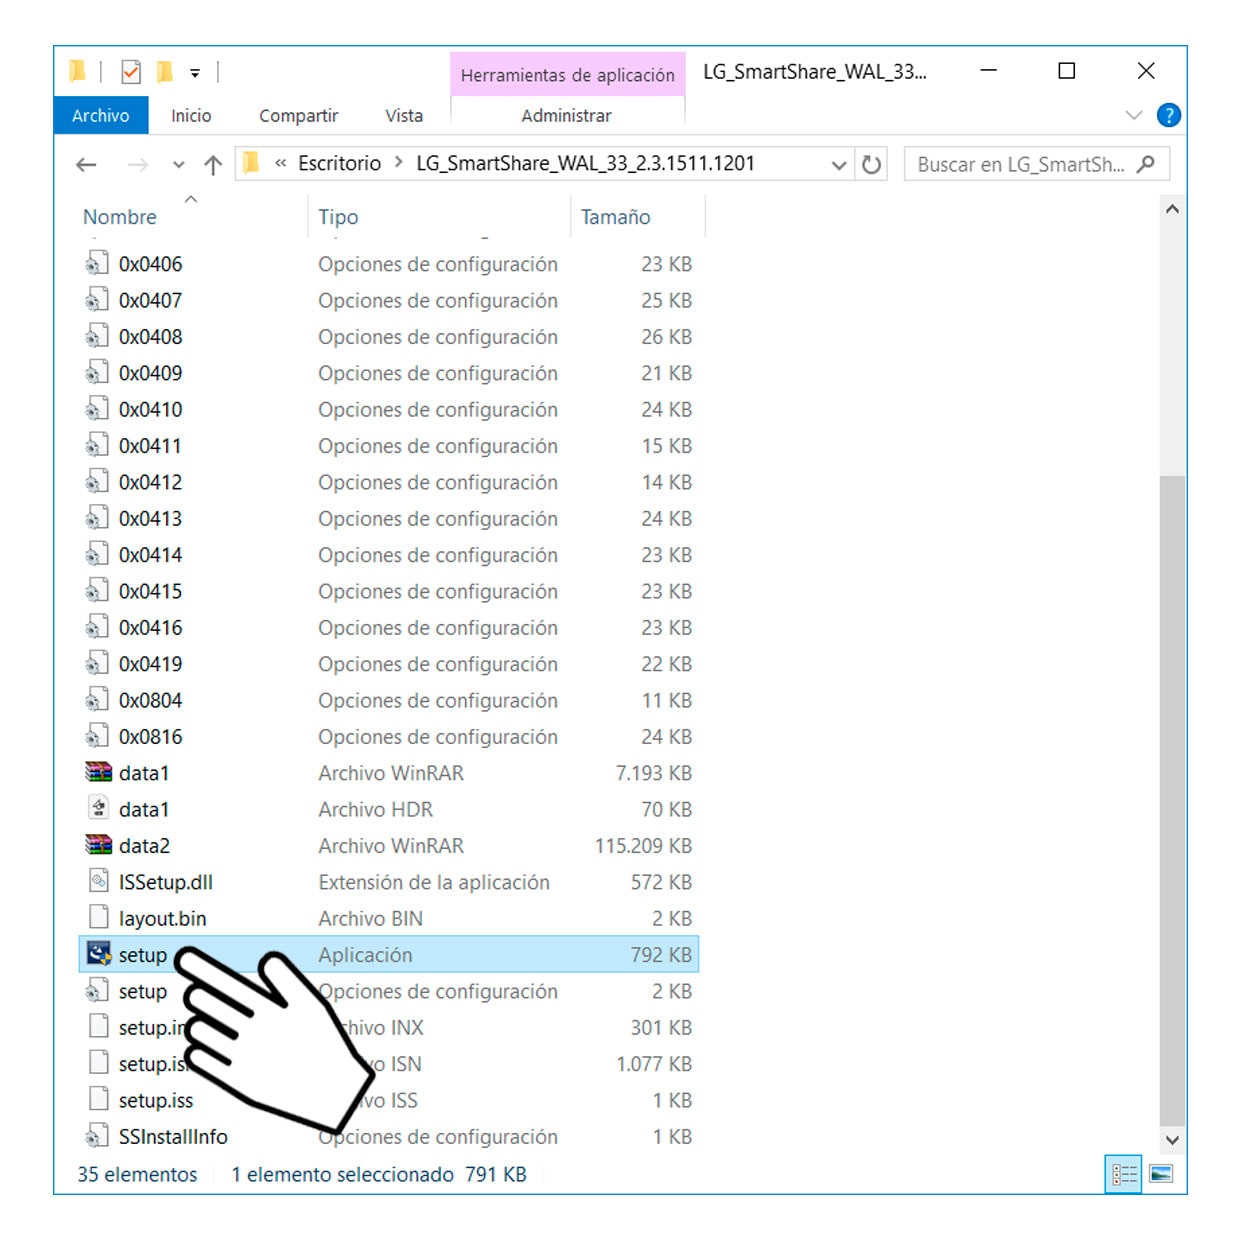Select the 0x0419 file name

150,663
